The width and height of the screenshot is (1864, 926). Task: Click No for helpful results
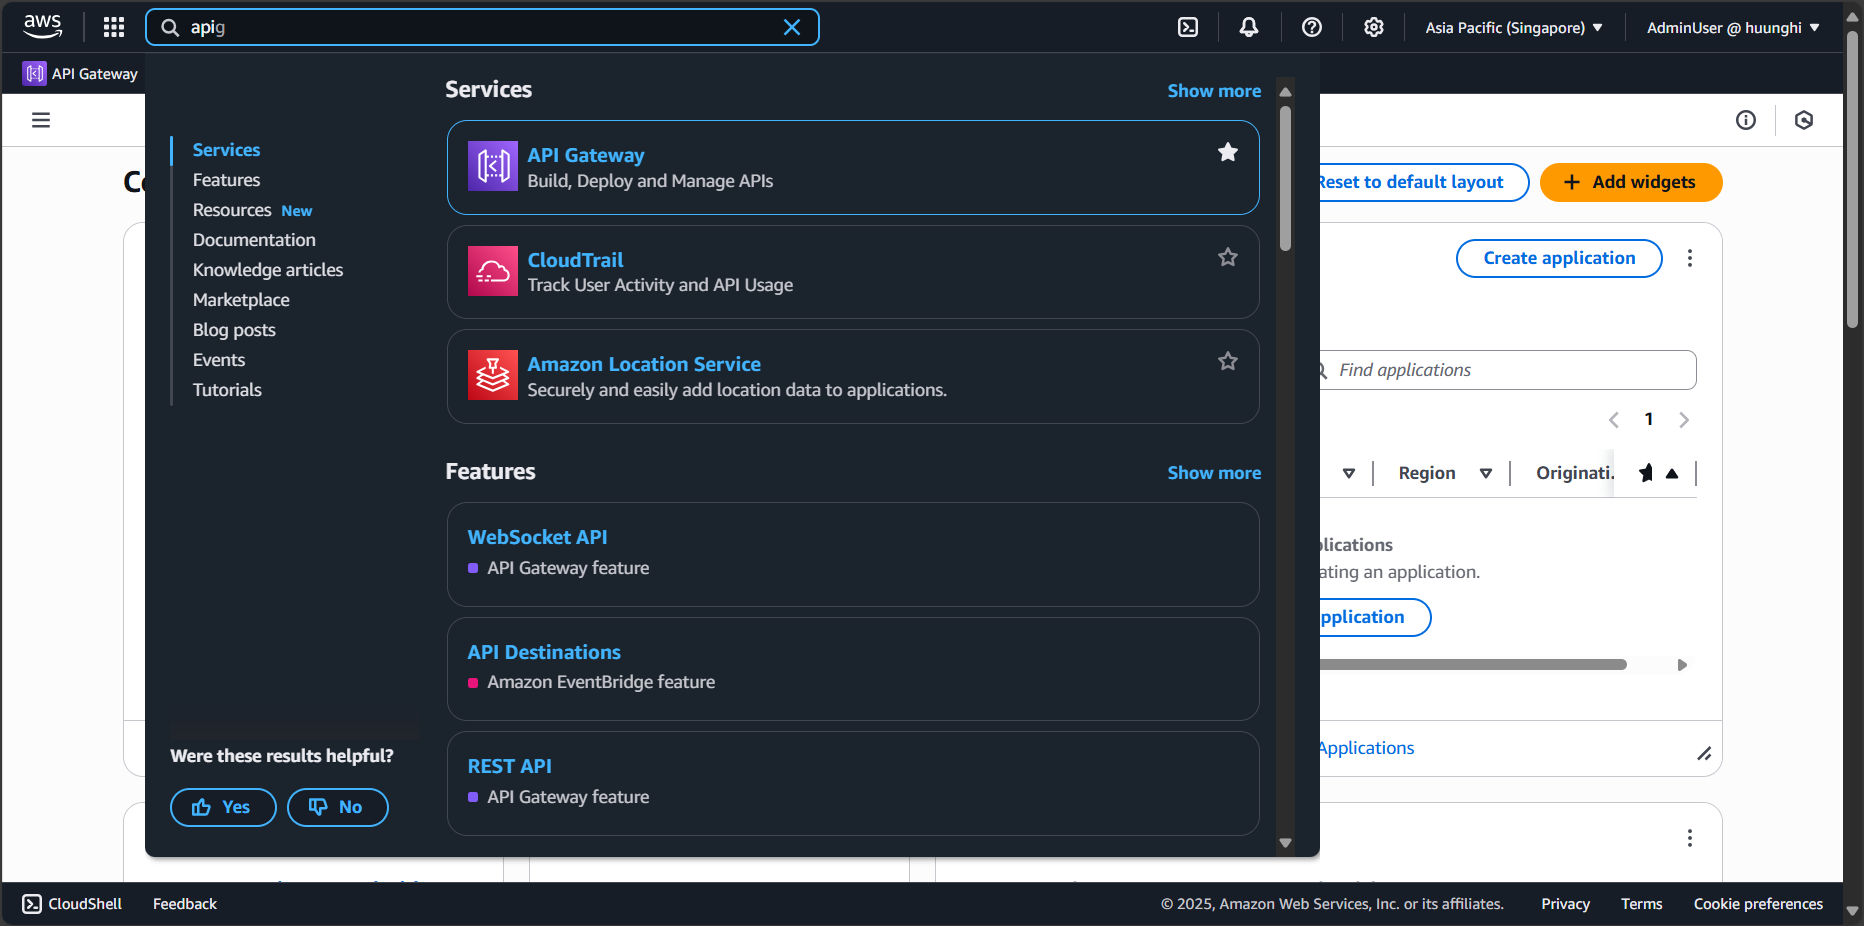click(338, 807)
